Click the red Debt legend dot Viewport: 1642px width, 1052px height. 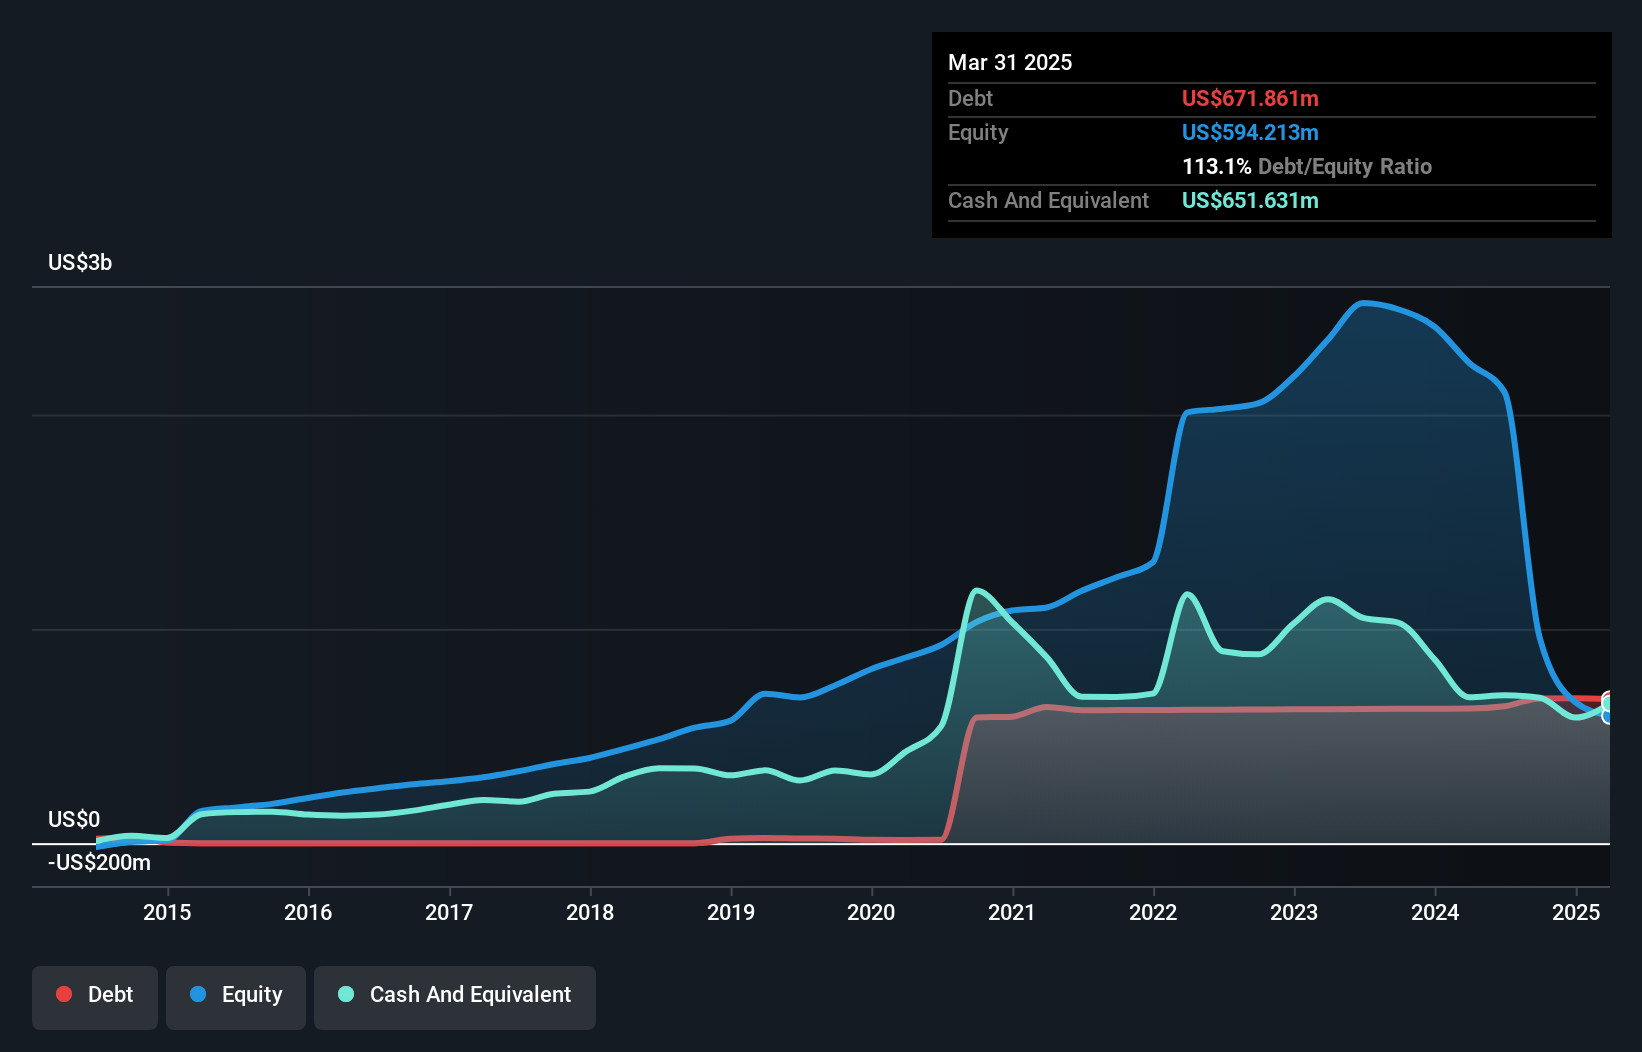tap(63, 995)
